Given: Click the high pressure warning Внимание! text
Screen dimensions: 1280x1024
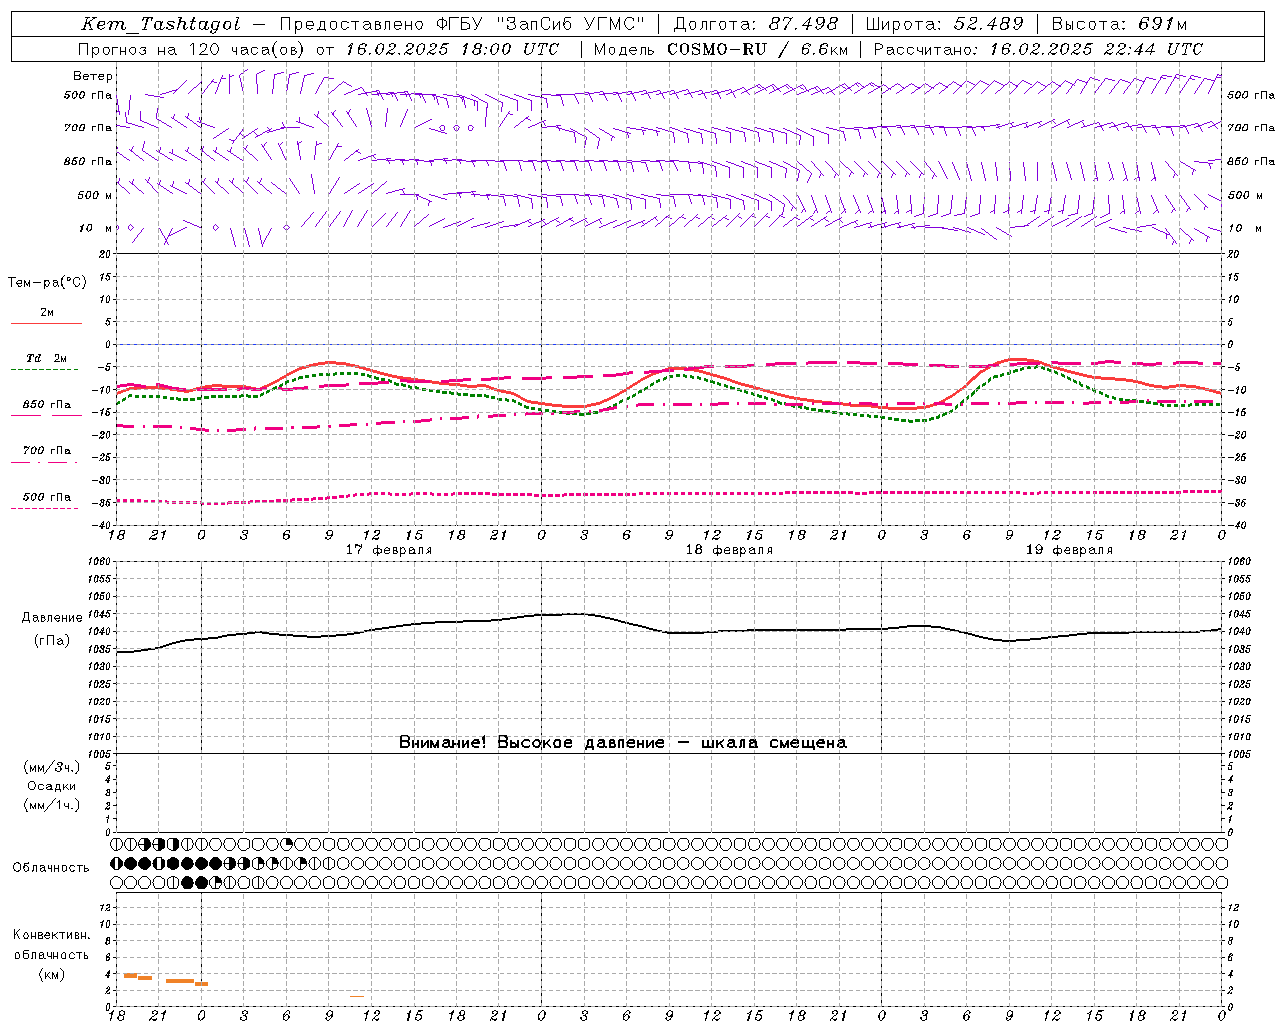Looking at the screenshot, I should [x=622, y=742].
